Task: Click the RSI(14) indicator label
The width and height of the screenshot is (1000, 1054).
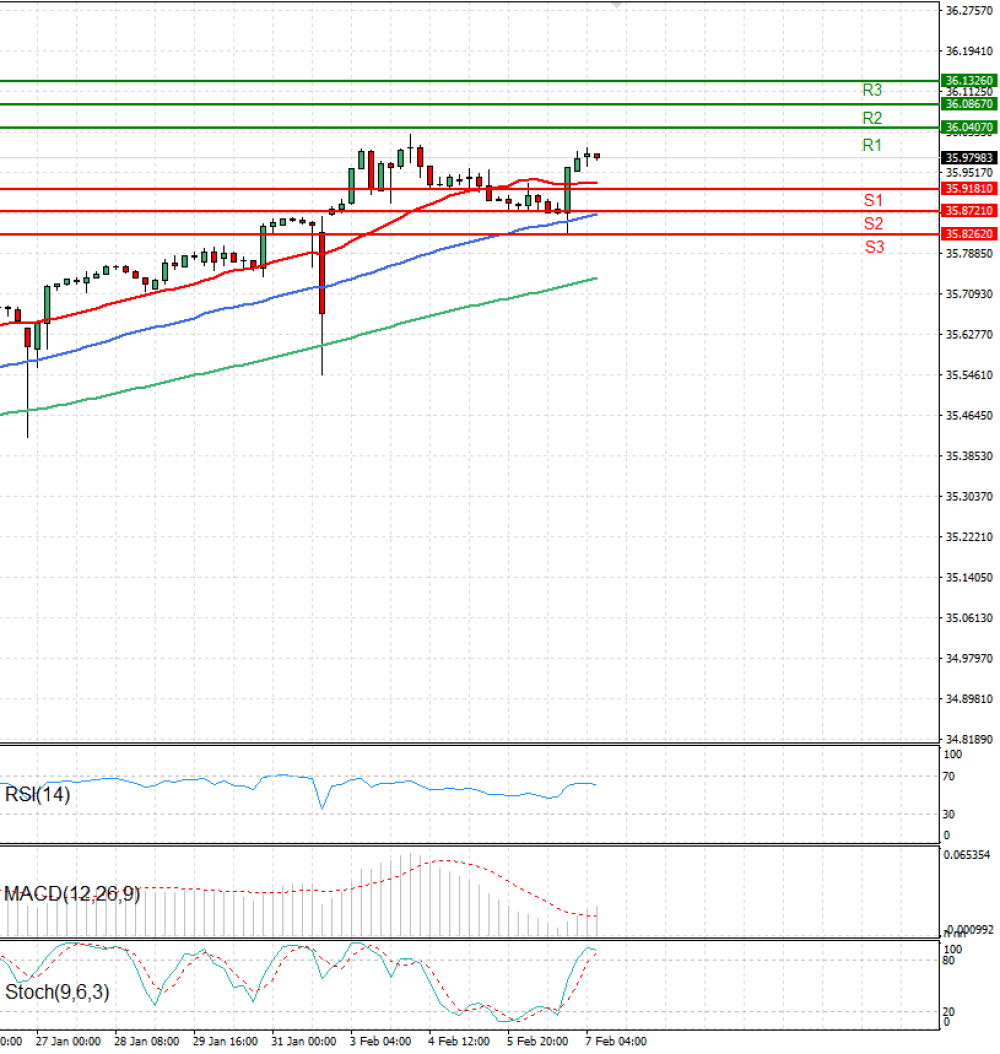Action: point(38,795)
